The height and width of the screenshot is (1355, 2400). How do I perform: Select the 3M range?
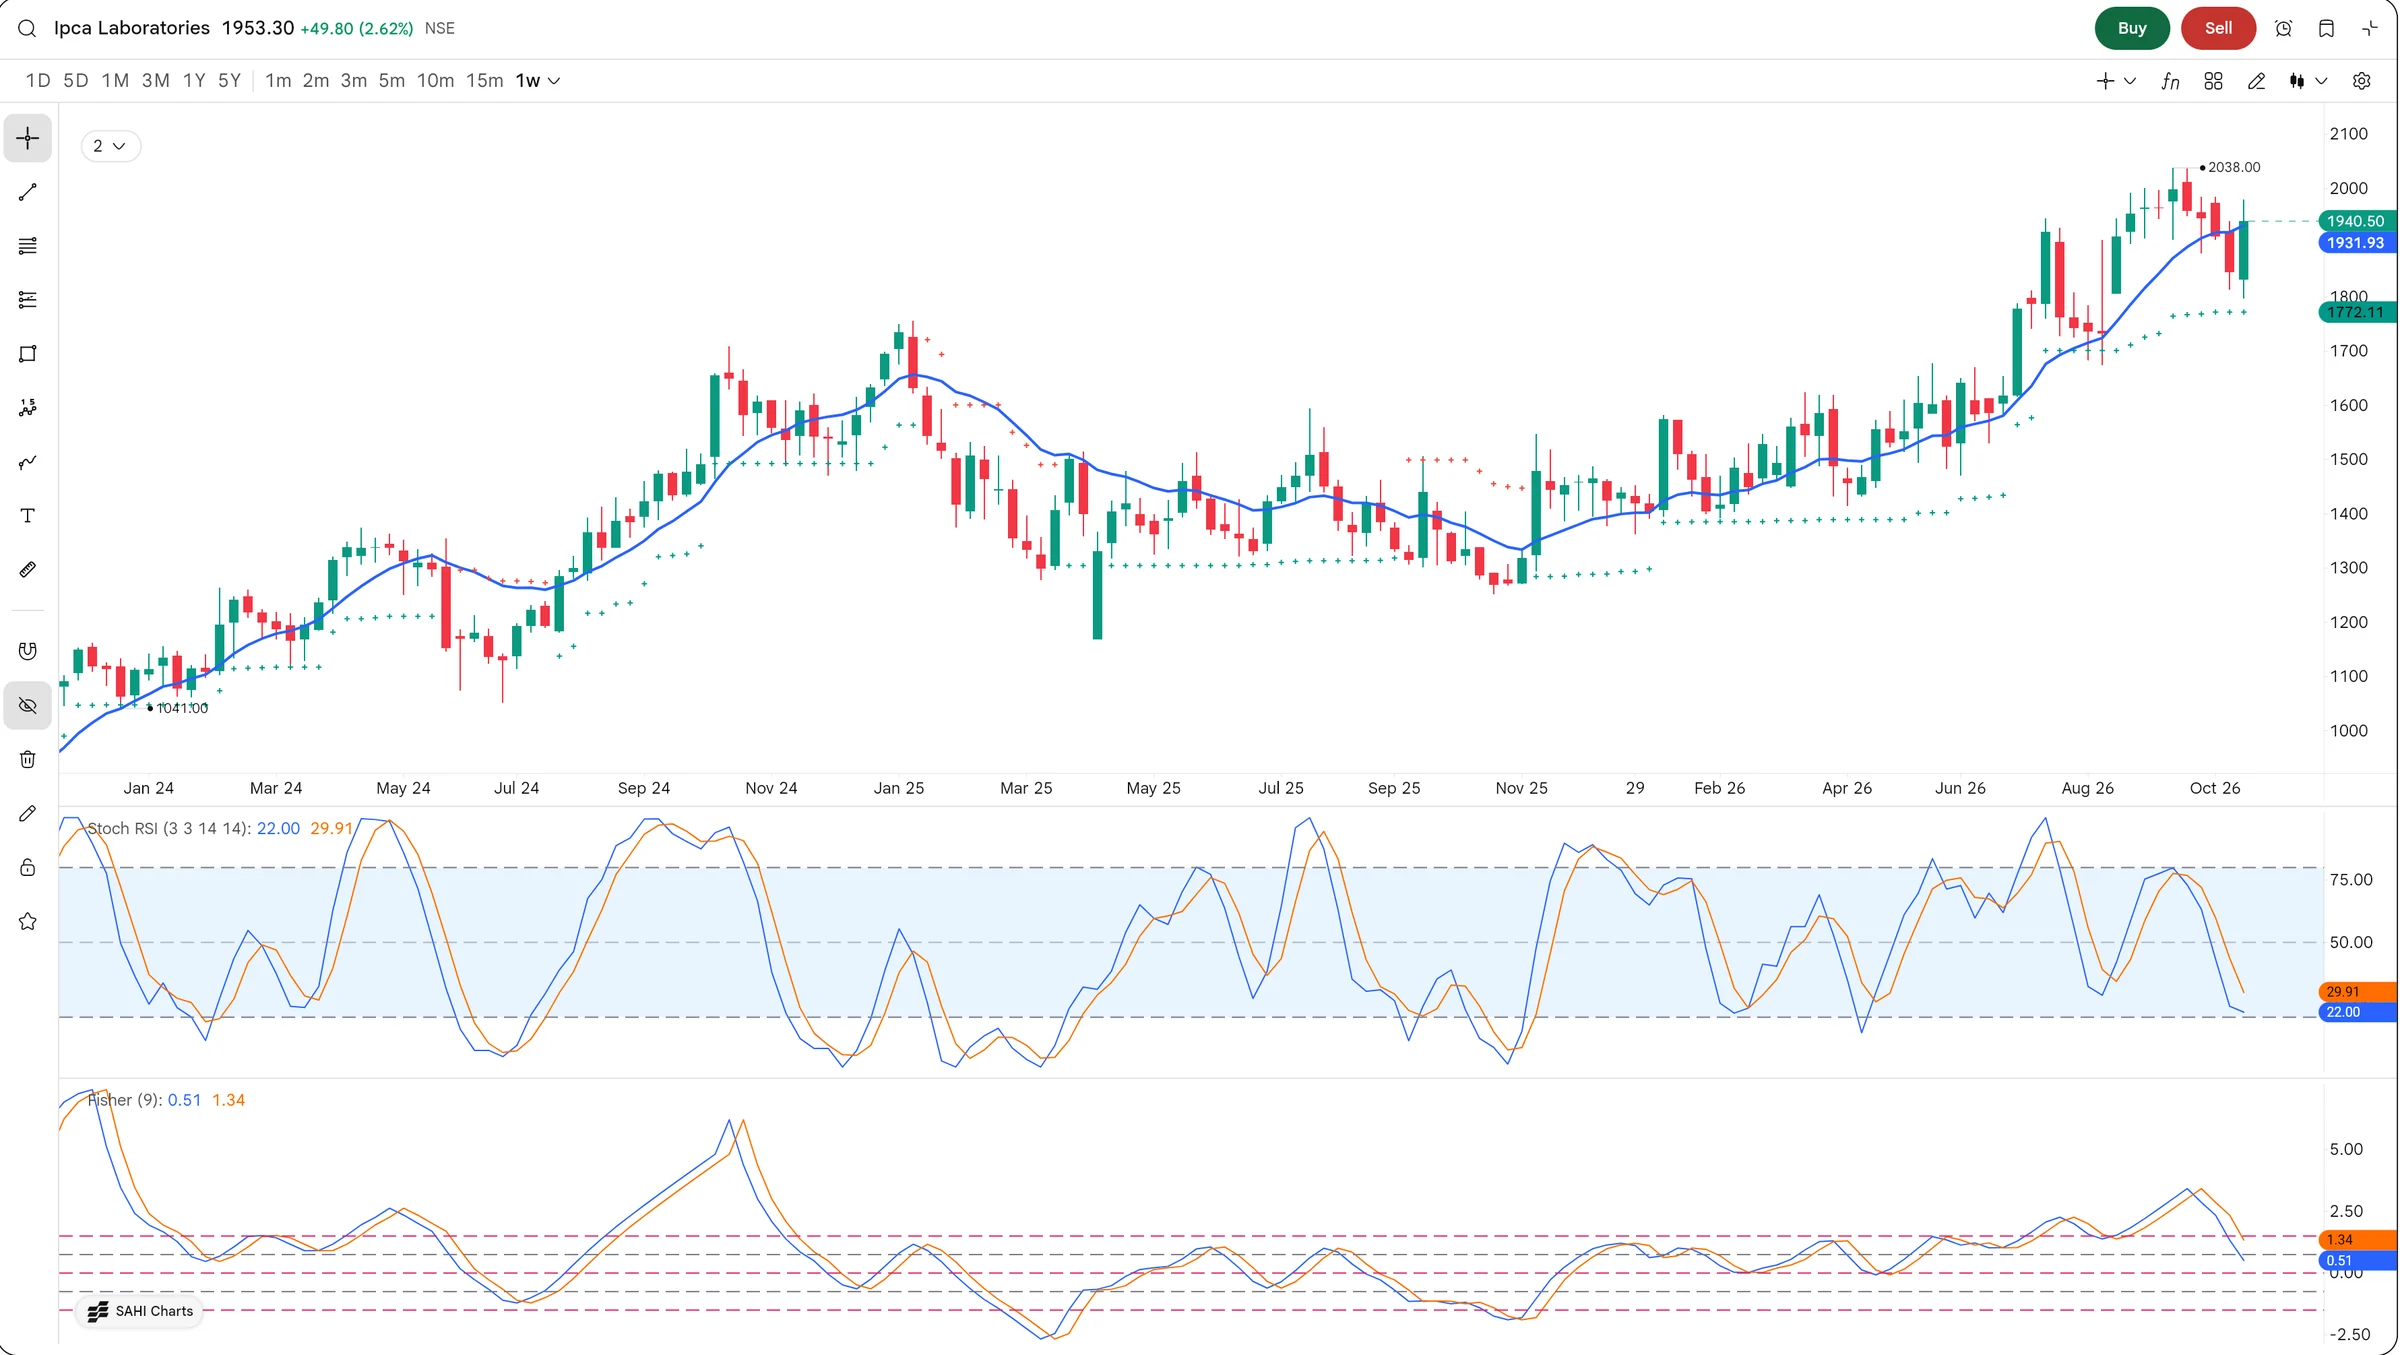156,81
